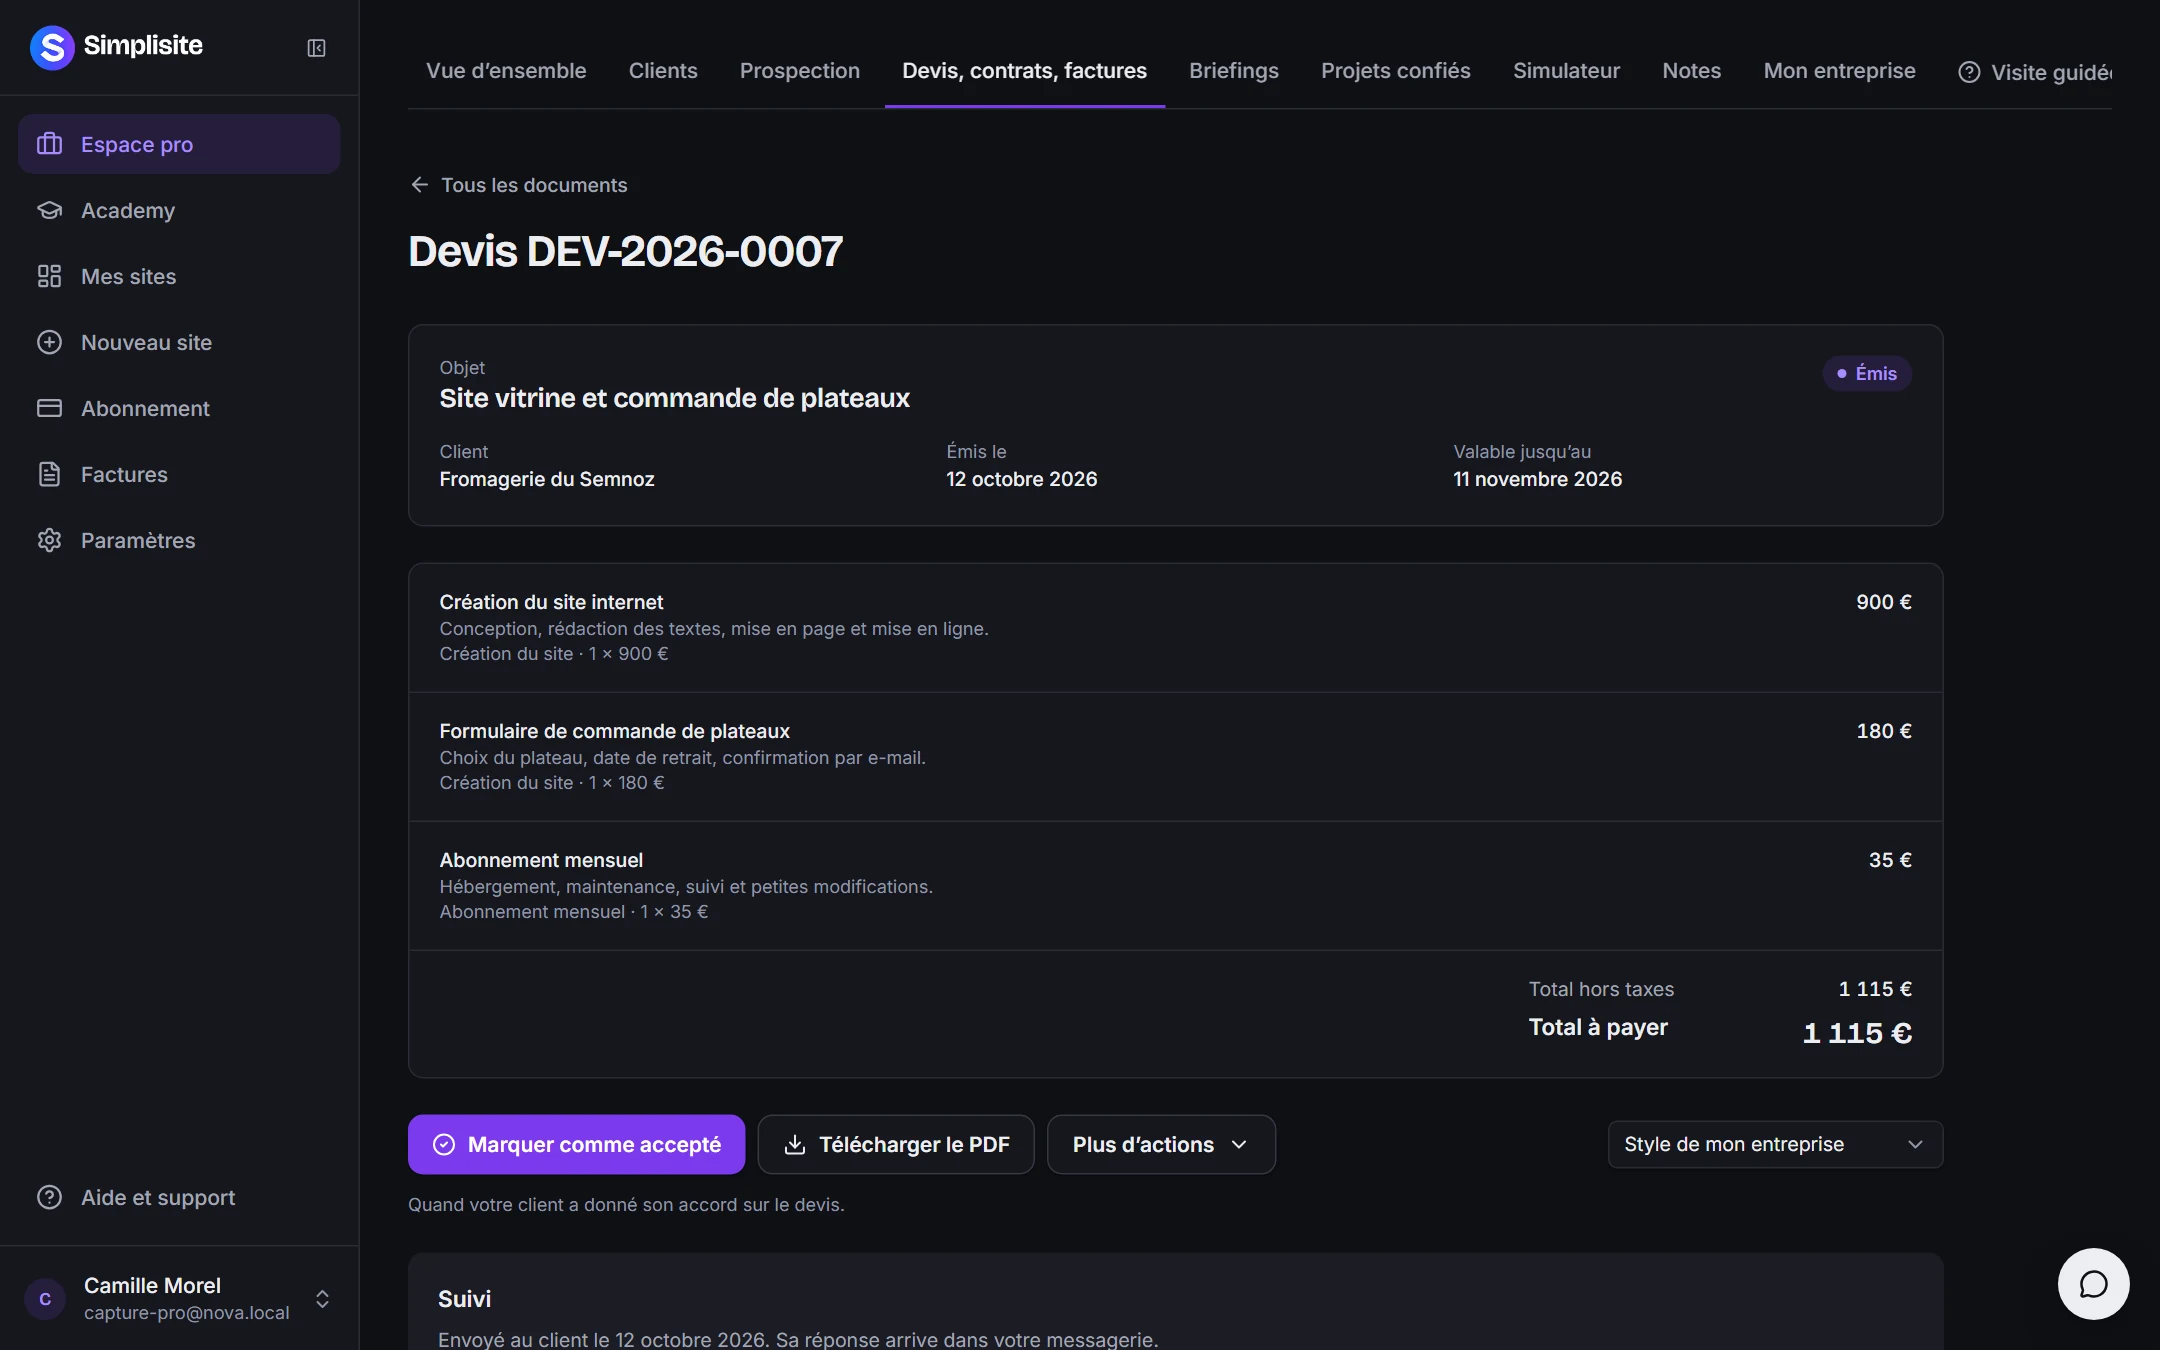Go to the Mon entreprise tab
2160x1350 pixels.
coord(1840,71)
